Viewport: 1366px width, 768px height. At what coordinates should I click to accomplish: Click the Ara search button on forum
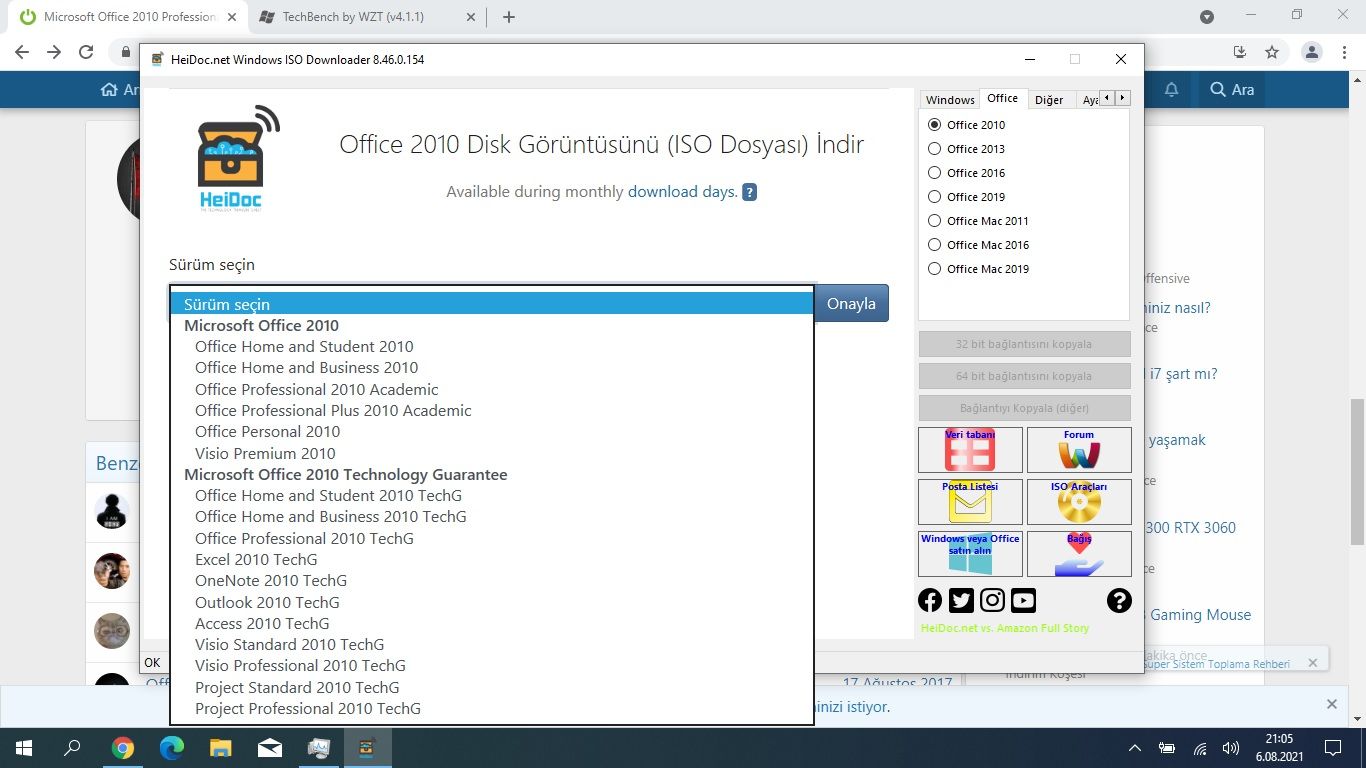coord(1231,90)
